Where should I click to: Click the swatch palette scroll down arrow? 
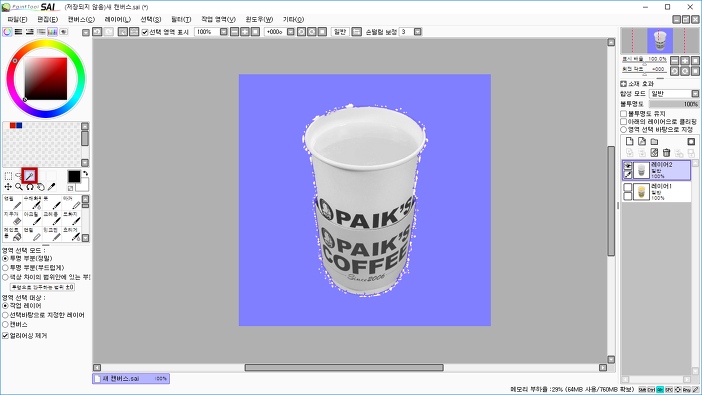coord(85,163)
